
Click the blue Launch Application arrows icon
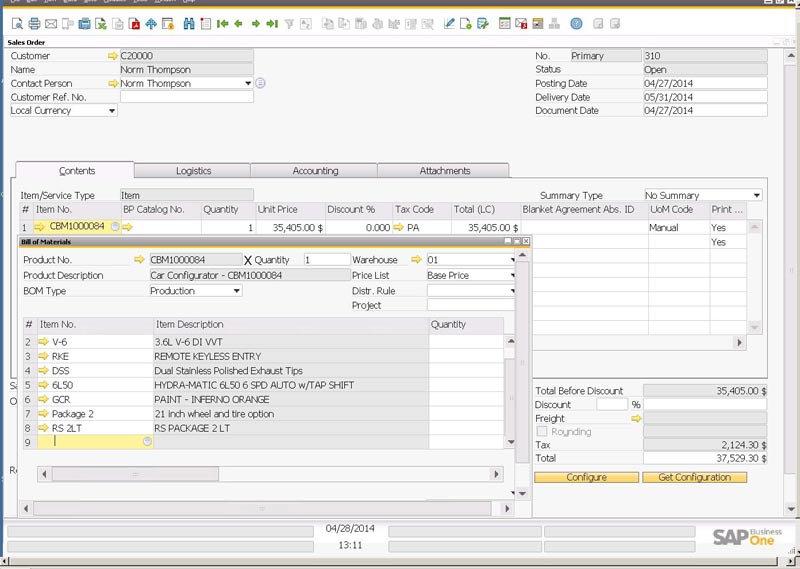point(151,23)
